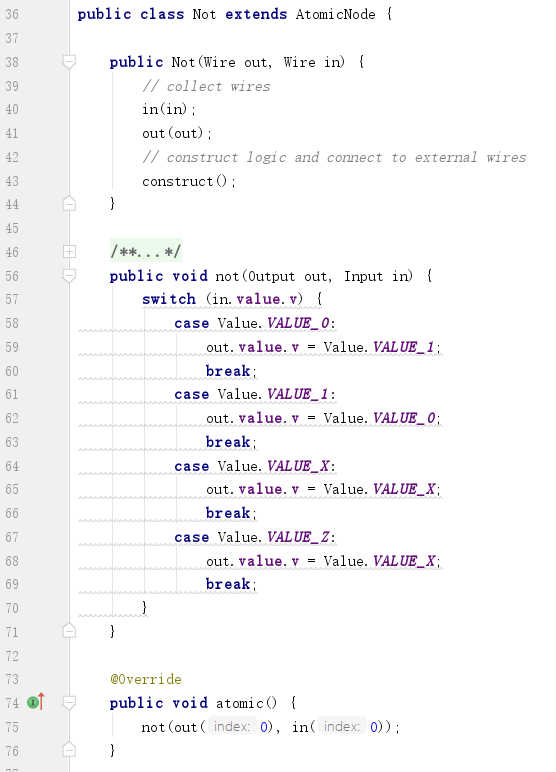This screenshot has width=556, height=772.
Task: Click the index hint inside in() on line 75
Action: (x=342, y=726)
